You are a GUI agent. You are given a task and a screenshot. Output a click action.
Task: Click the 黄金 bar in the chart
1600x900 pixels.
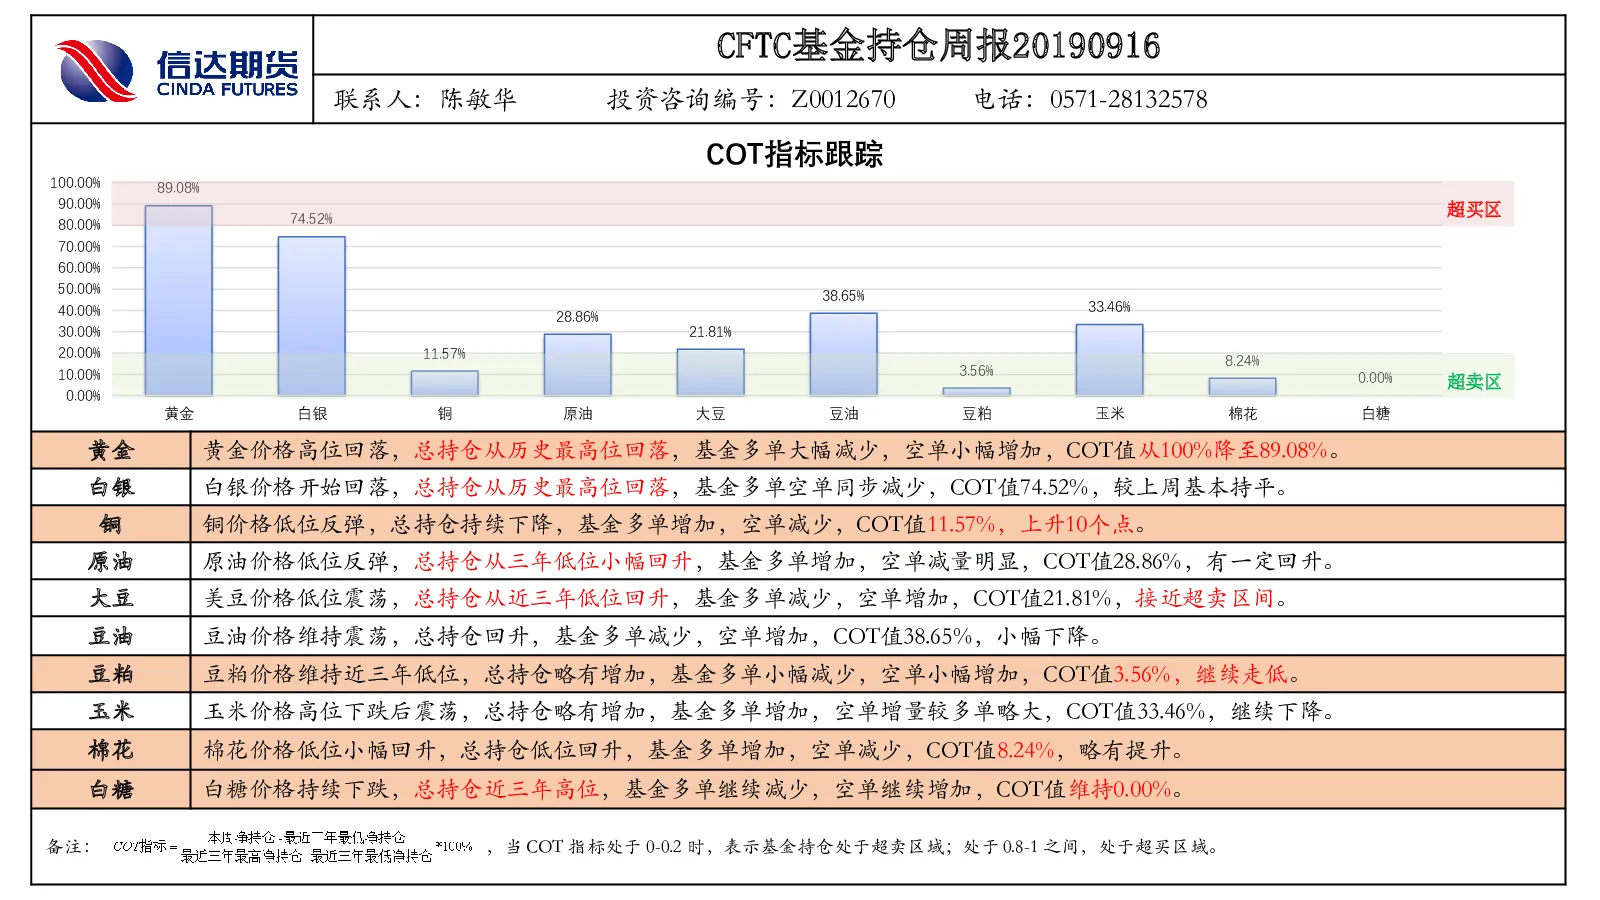pyautogui.click(x=178, y=300)
